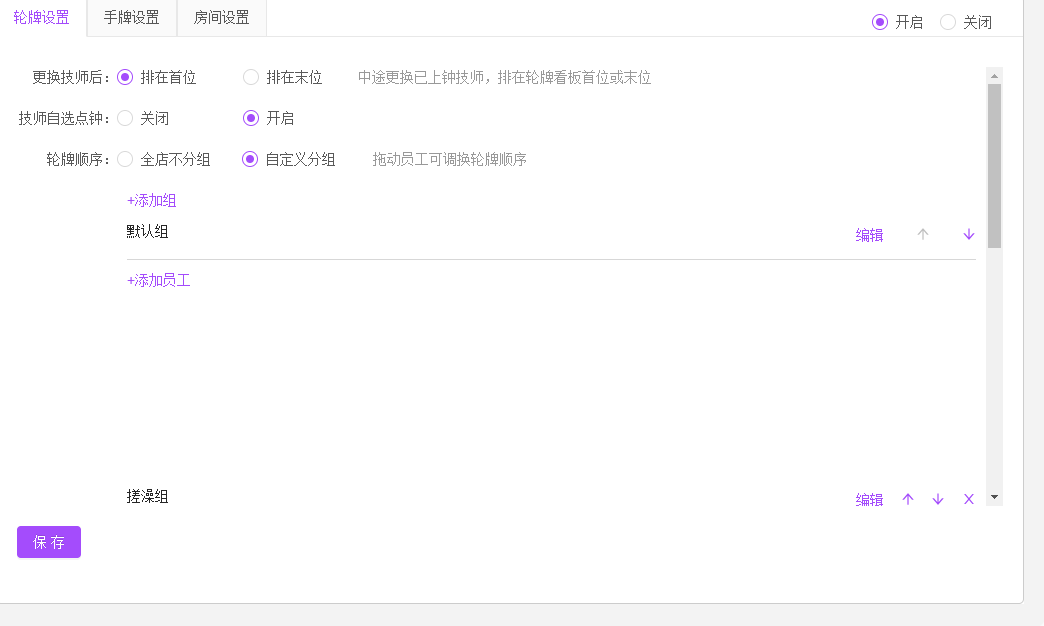Move 搓澡组 down with arrow icon
Image resolution: width=1044 pixels, height=626 pixels.
click(938, 499)
